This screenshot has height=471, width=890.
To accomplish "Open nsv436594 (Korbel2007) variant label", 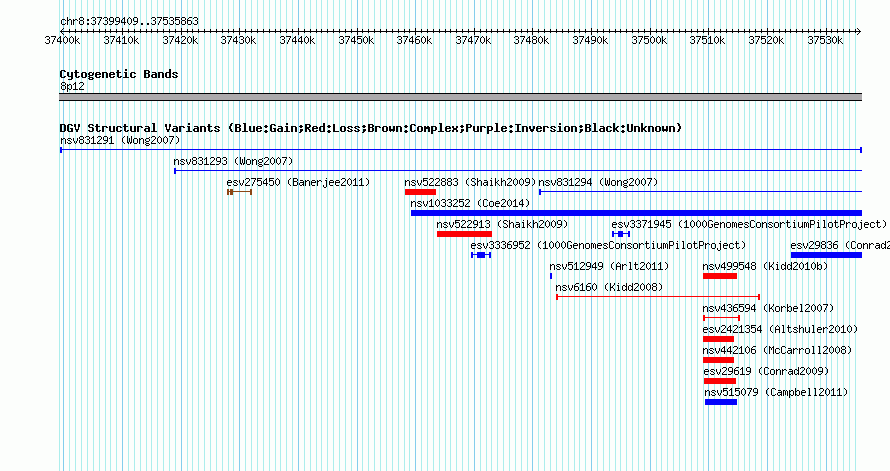I will [768, 308].
